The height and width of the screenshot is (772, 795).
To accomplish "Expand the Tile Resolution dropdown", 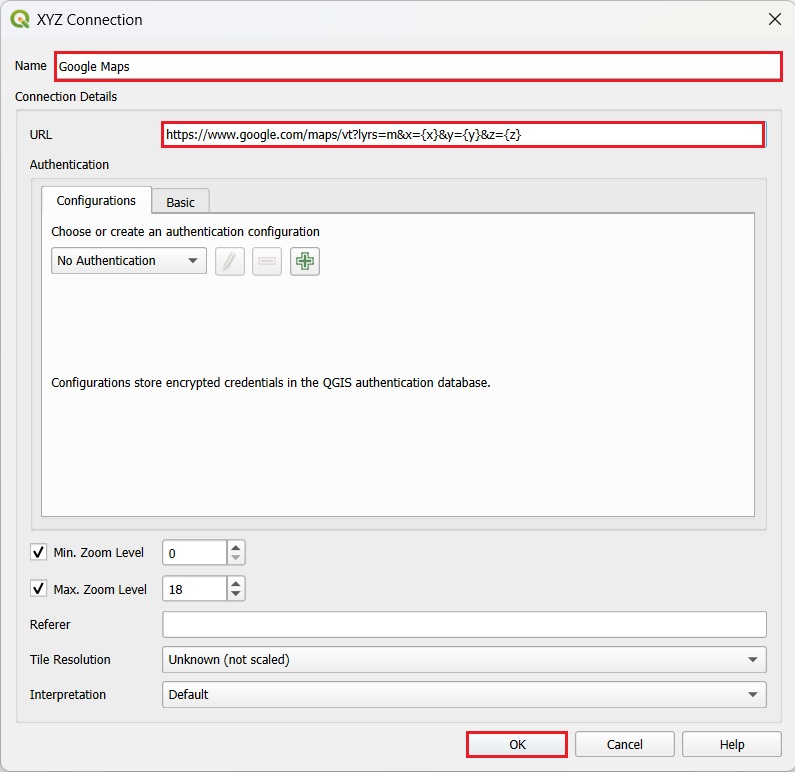I will (x=464, y=660).
